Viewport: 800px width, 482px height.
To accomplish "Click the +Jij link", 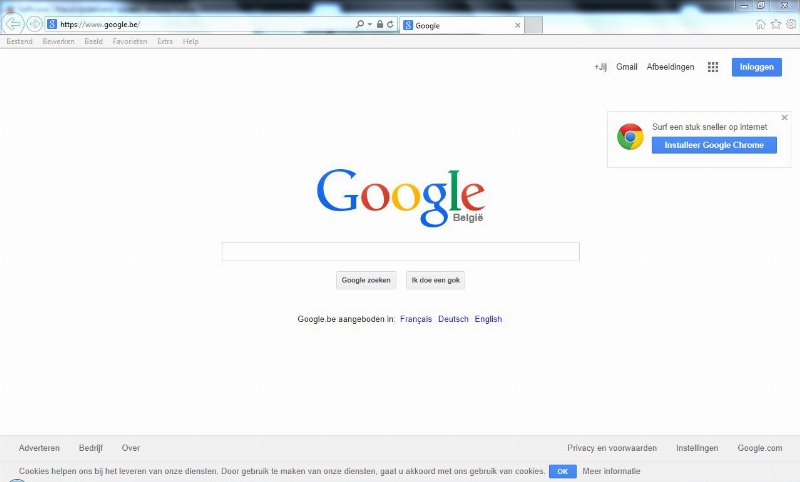I will pyautogui.click(x=600, y=67).
